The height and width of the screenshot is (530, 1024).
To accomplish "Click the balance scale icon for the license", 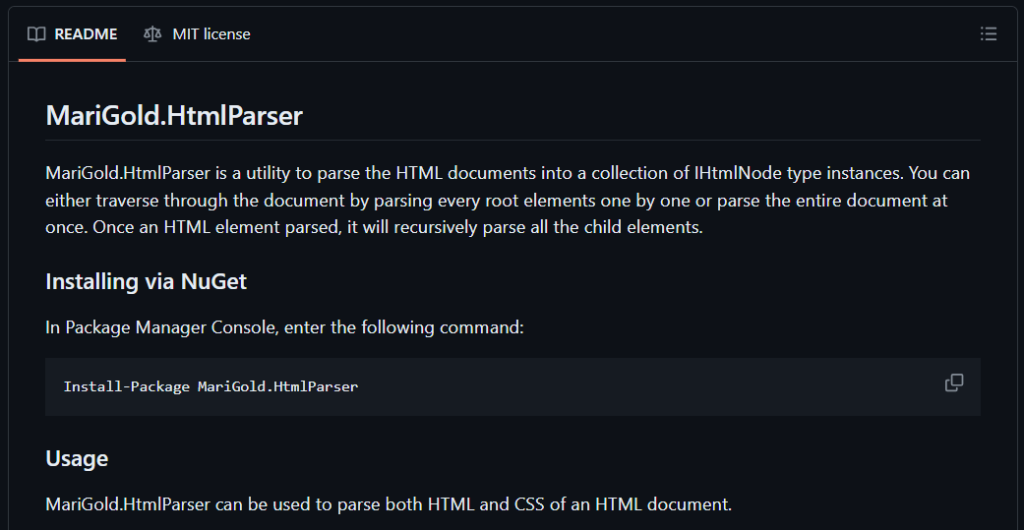I will [152, 34].
